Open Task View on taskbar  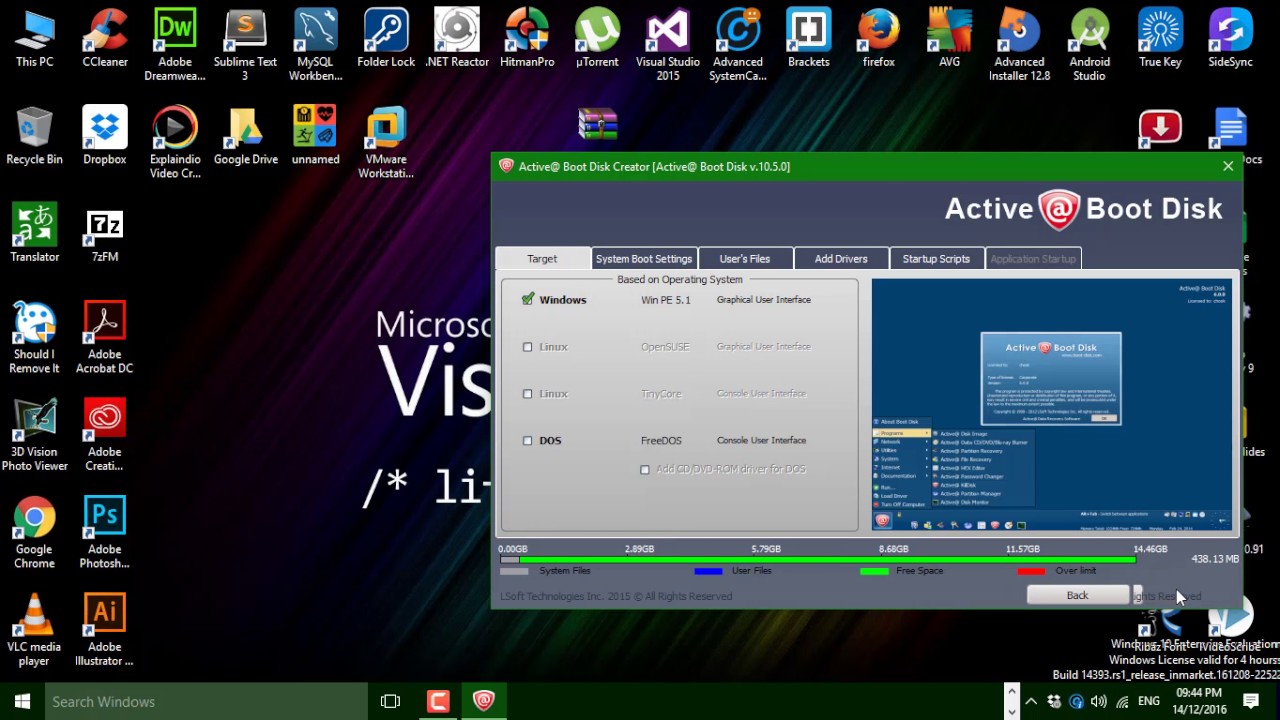coord(391,702)
